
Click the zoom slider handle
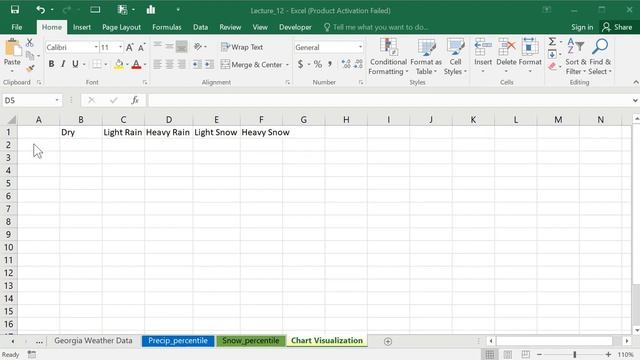pos(574,355)
